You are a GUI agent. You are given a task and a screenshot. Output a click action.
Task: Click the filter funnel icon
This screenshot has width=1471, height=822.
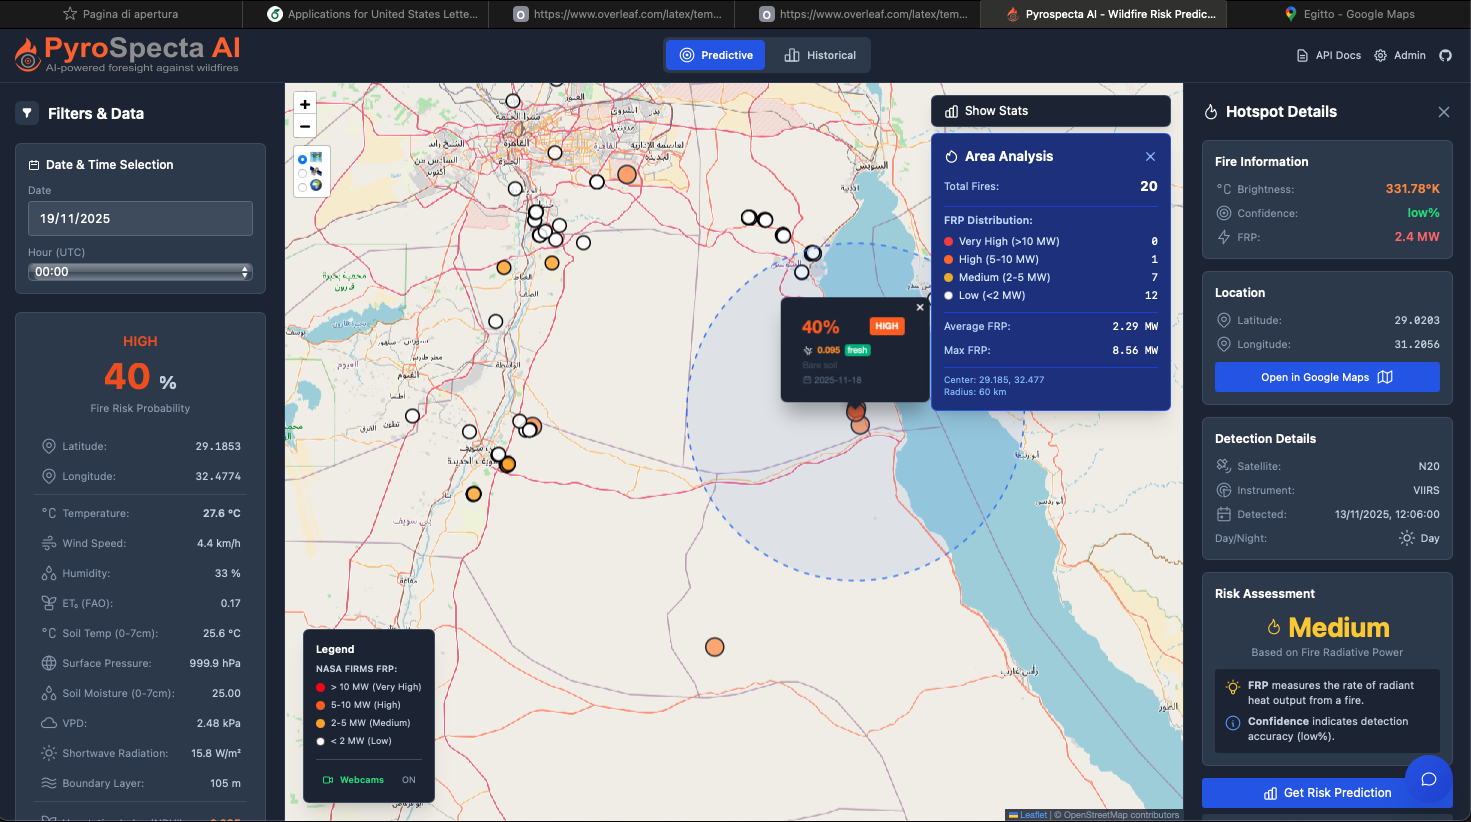tap(27, 113)
